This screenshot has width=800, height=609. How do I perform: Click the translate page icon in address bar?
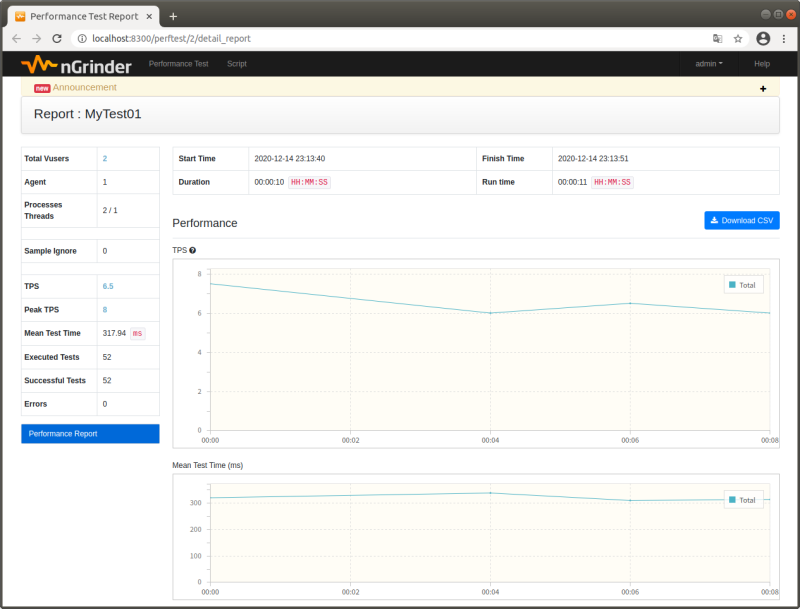click(717, 39)
